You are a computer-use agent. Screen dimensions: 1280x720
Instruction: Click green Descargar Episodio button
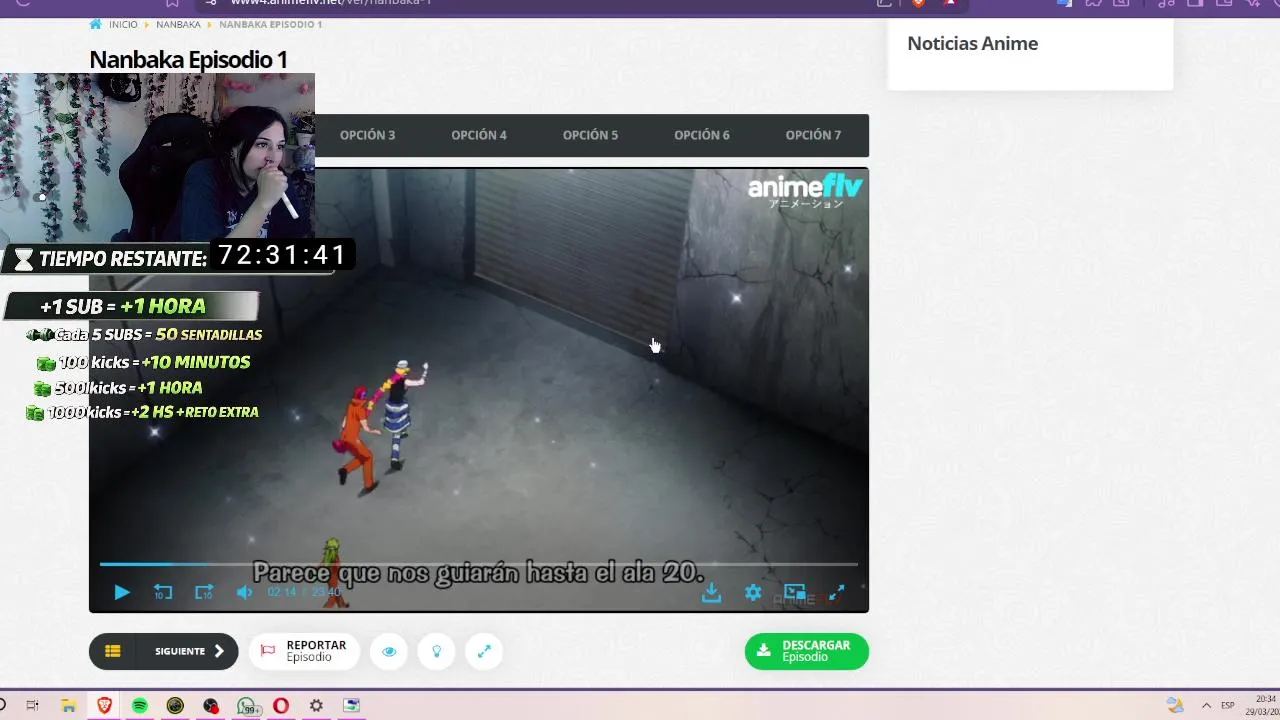point(807,651)
